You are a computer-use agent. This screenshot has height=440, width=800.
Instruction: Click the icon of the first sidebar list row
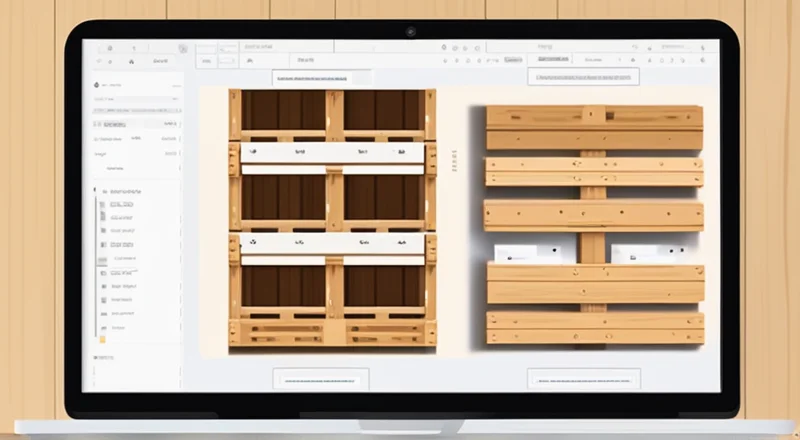[101, 203]
